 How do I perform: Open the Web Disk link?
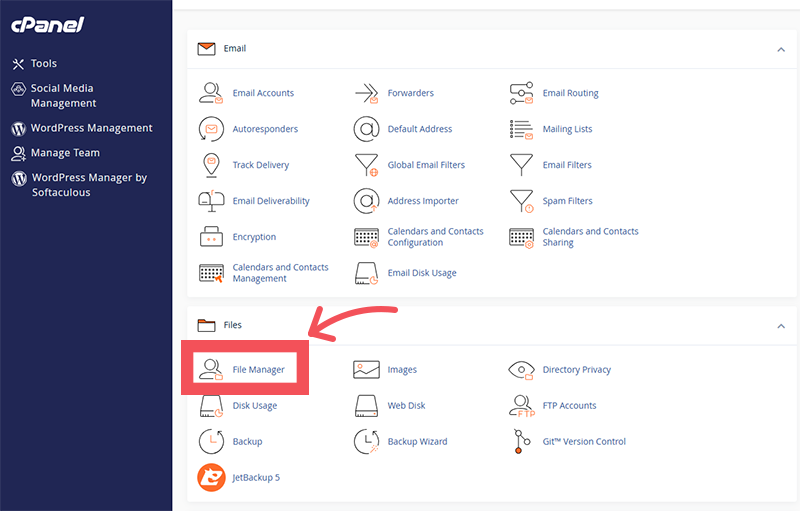click(406, 406)
